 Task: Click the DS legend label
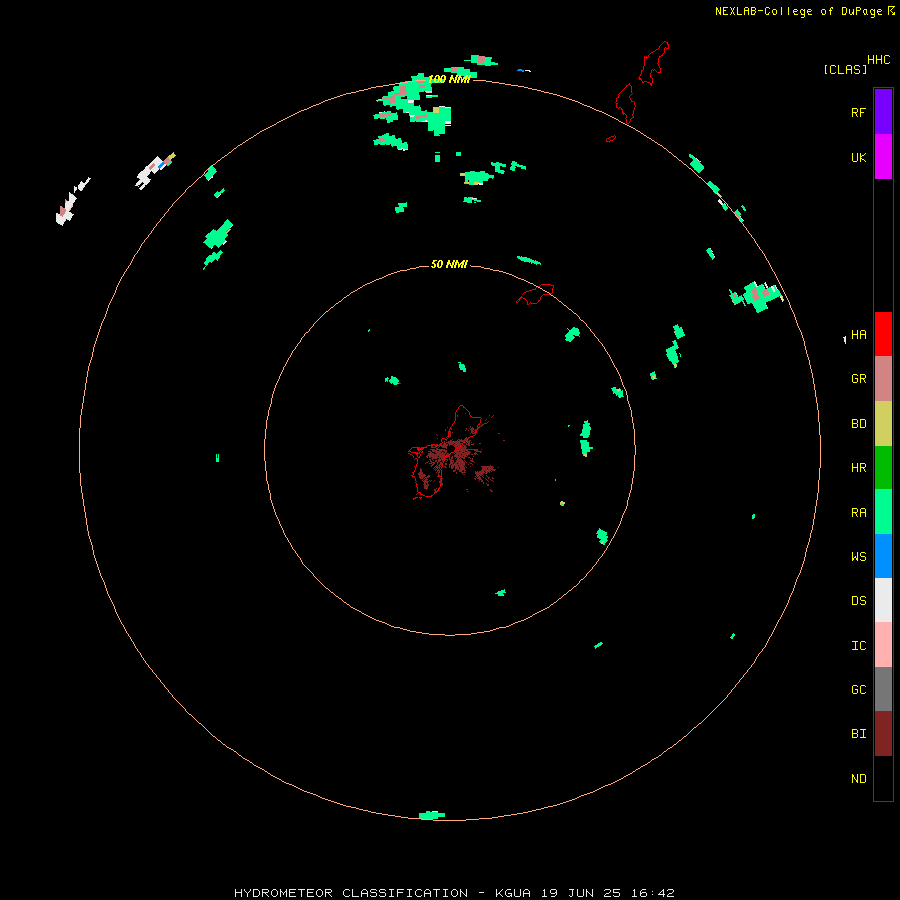point(858,600)
